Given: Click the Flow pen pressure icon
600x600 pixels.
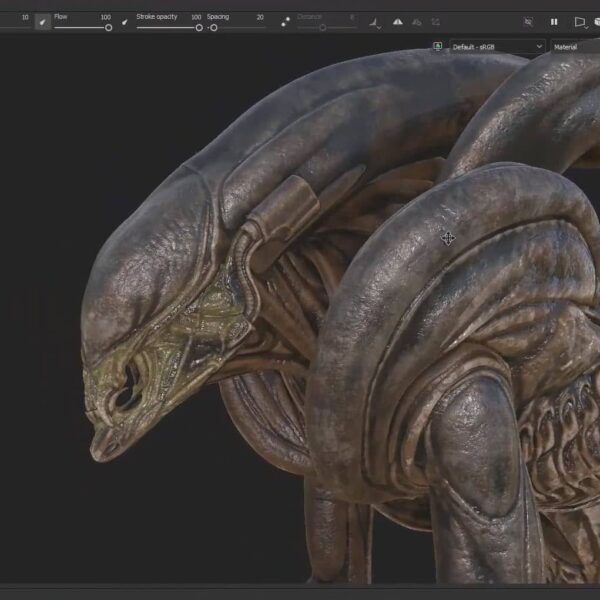Looking at the screenshot, I should 42,21.
